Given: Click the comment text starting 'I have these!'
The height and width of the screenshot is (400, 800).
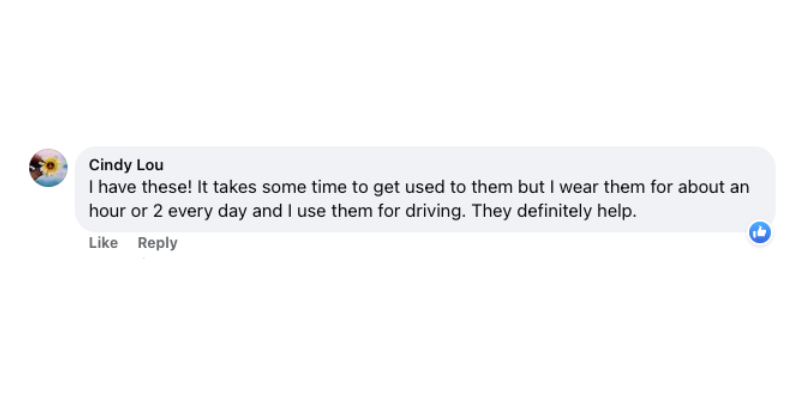Looking at the screenshot, I should [x=419, y=198].
